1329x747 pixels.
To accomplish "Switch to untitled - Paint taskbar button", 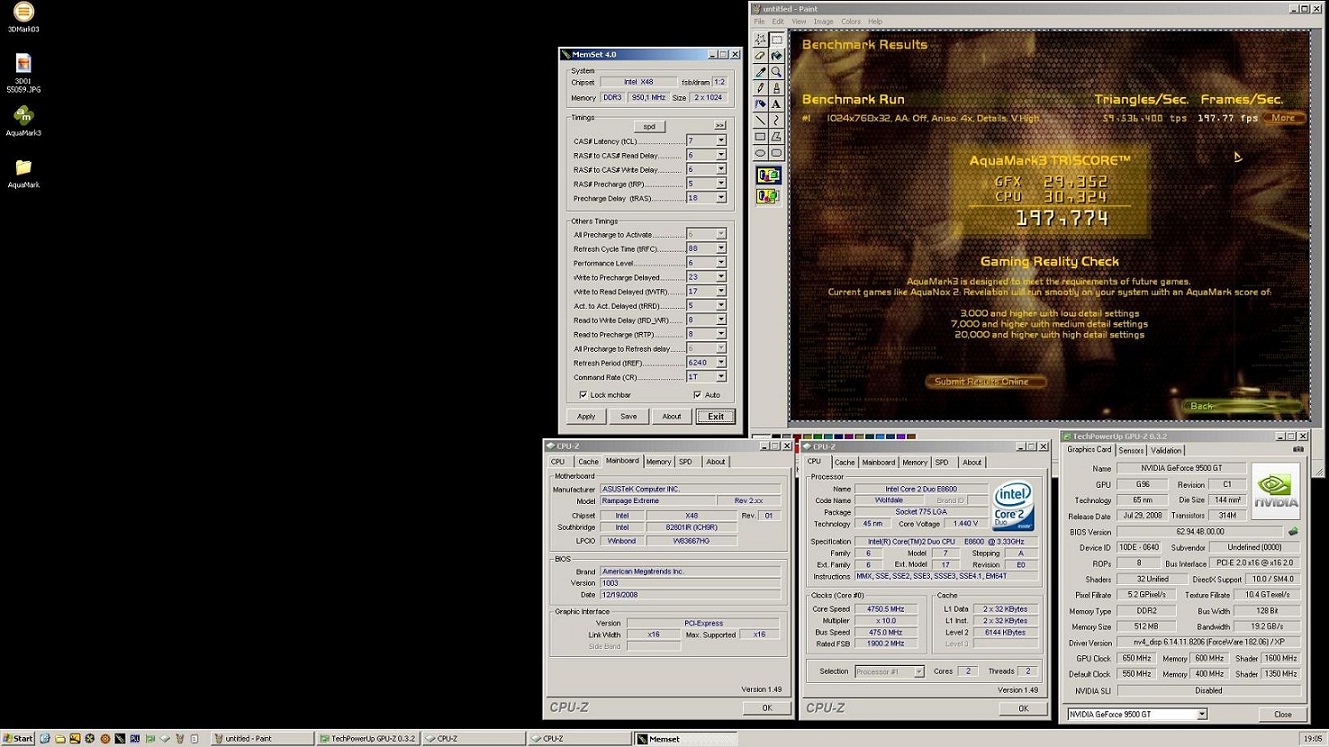I will coord(263,739).
